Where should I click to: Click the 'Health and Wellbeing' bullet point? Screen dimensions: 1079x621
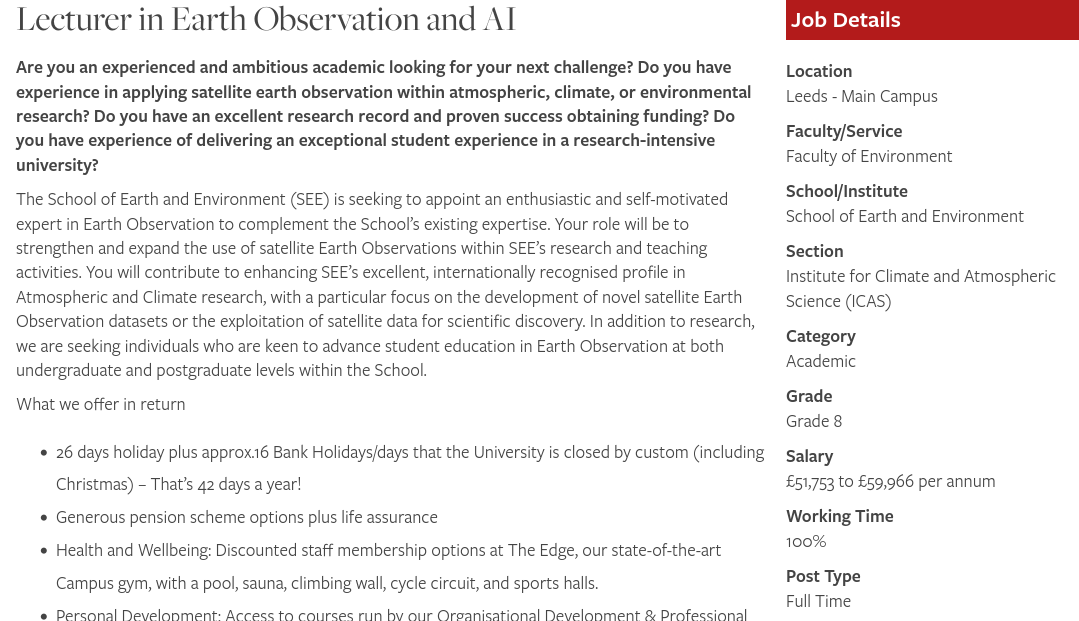click(388, 566)
